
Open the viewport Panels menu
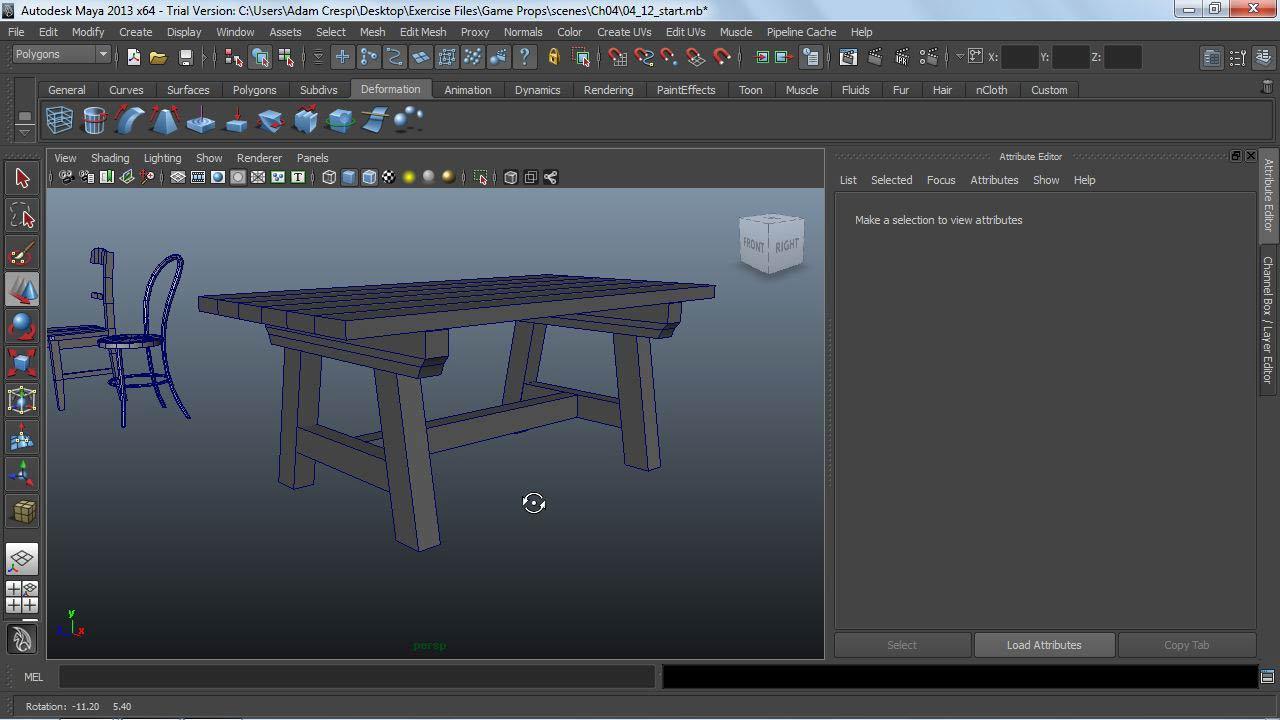click(x=312, y=158)
